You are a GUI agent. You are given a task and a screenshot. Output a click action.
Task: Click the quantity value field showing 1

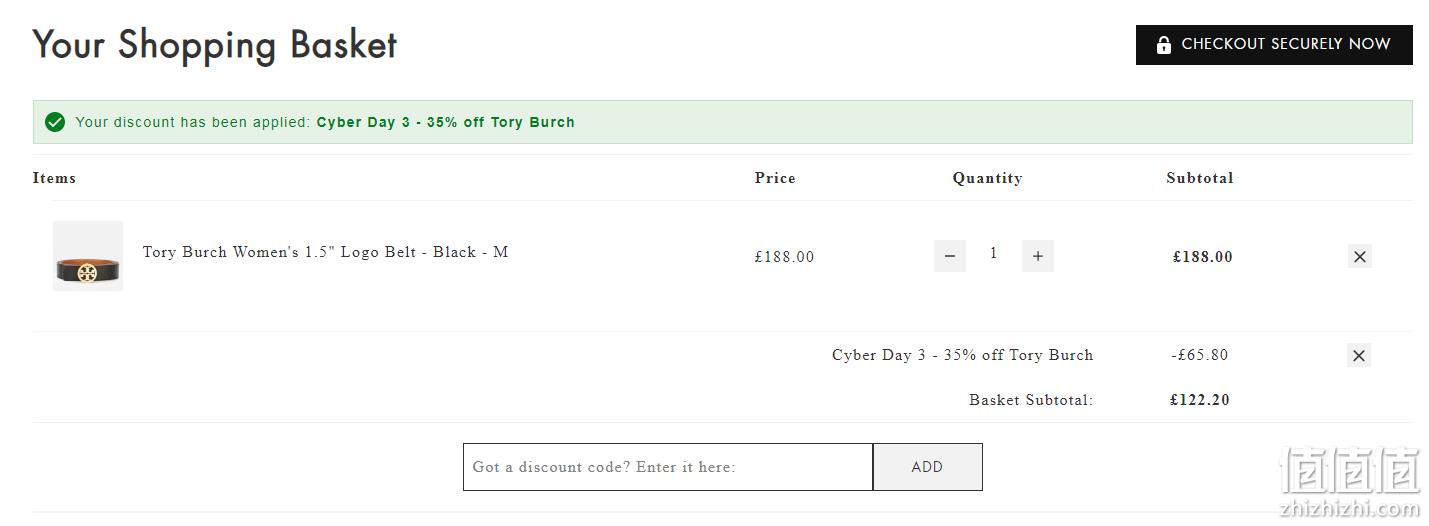[x=993, y=254]
